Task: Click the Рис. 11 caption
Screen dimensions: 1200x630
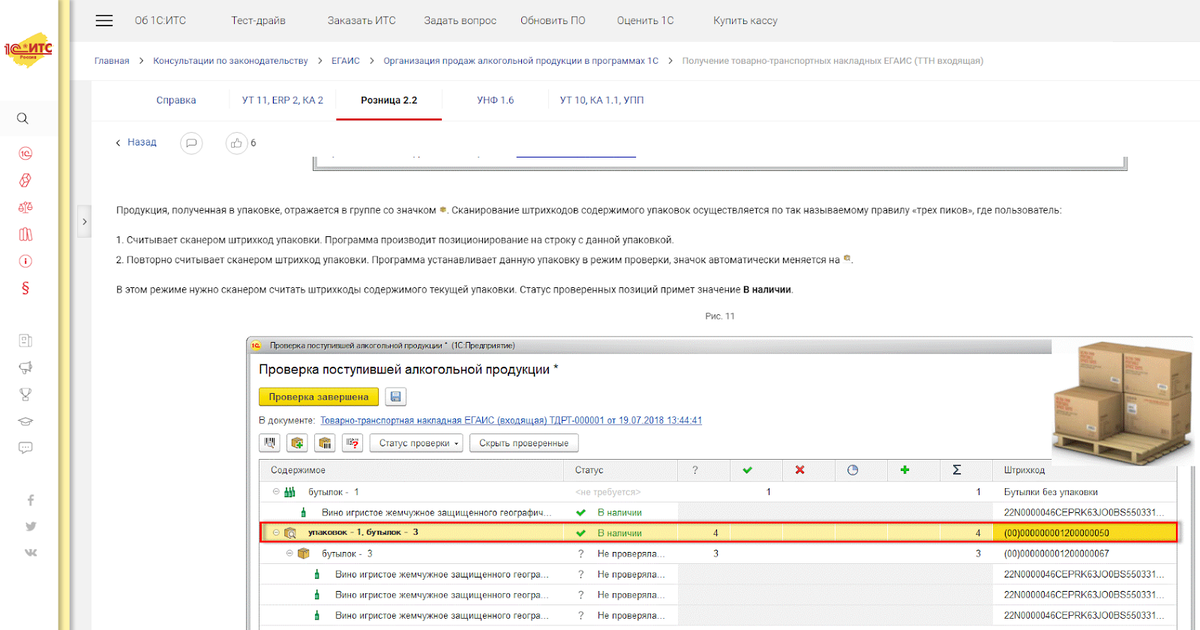Action: [720, 316]
